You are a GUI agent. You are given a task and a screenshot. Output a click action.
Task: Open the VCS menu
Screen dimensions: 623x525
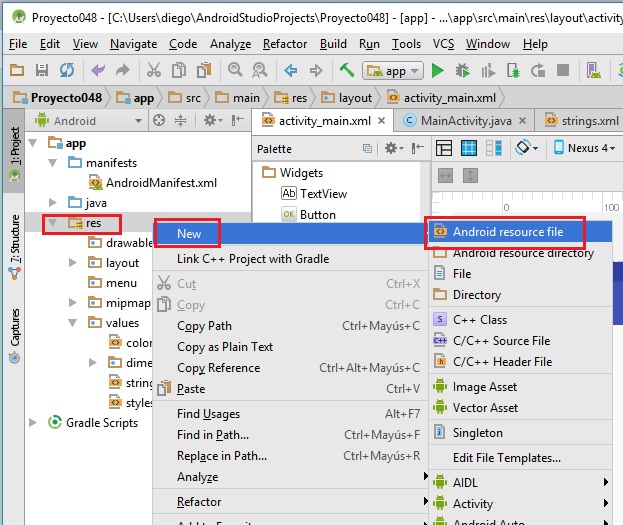coord(443,44)
